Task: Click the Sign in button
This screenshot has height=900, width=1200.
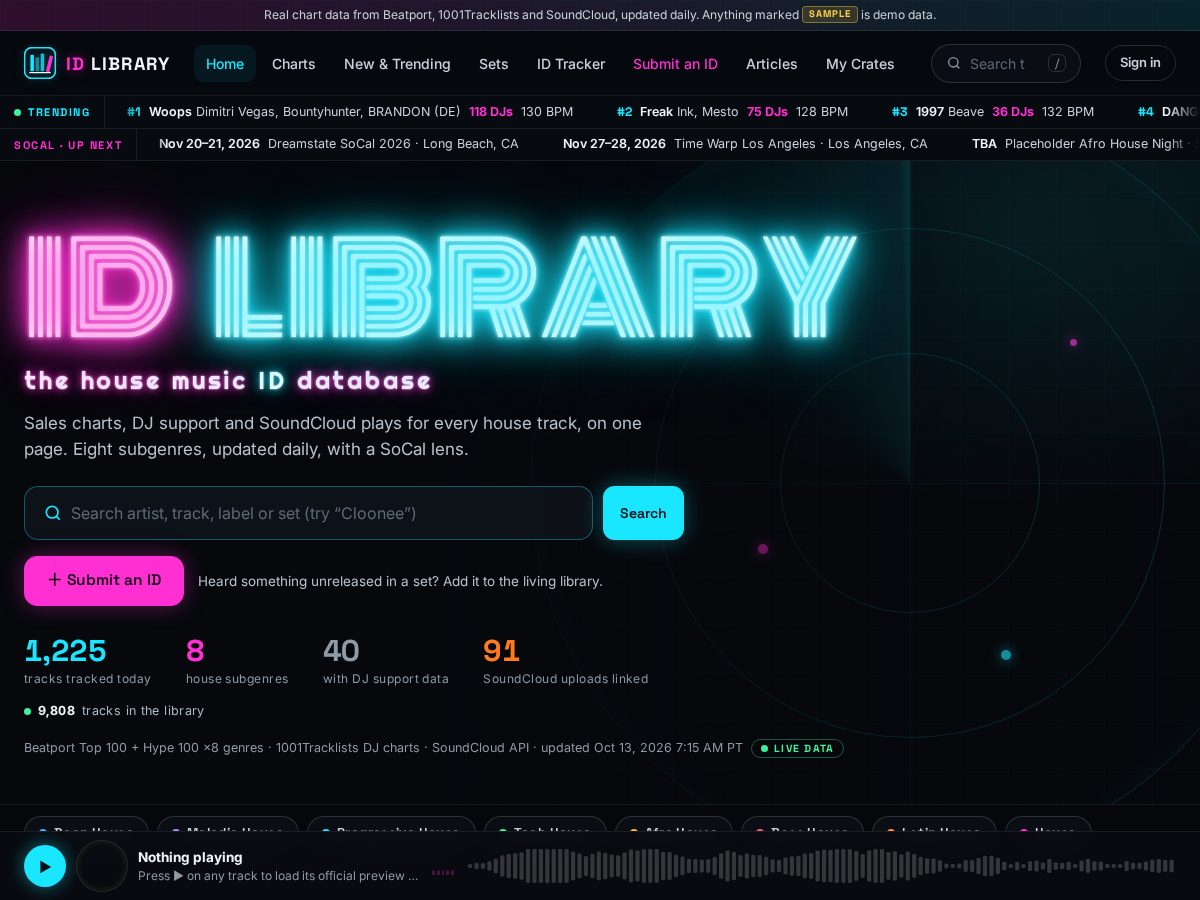Action: [x=1140, y=63]
